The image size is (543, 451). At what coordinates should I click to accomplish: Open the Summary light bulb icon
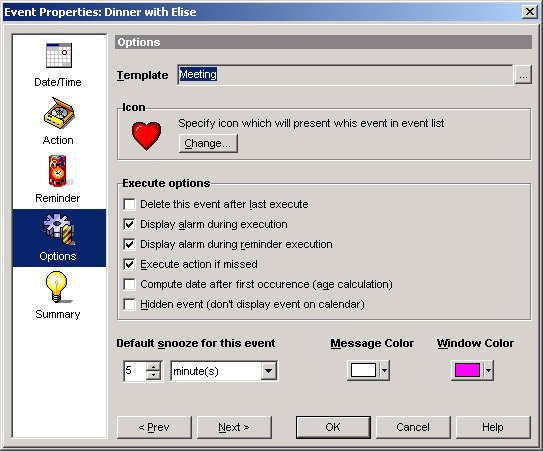[x=57, y=287]
